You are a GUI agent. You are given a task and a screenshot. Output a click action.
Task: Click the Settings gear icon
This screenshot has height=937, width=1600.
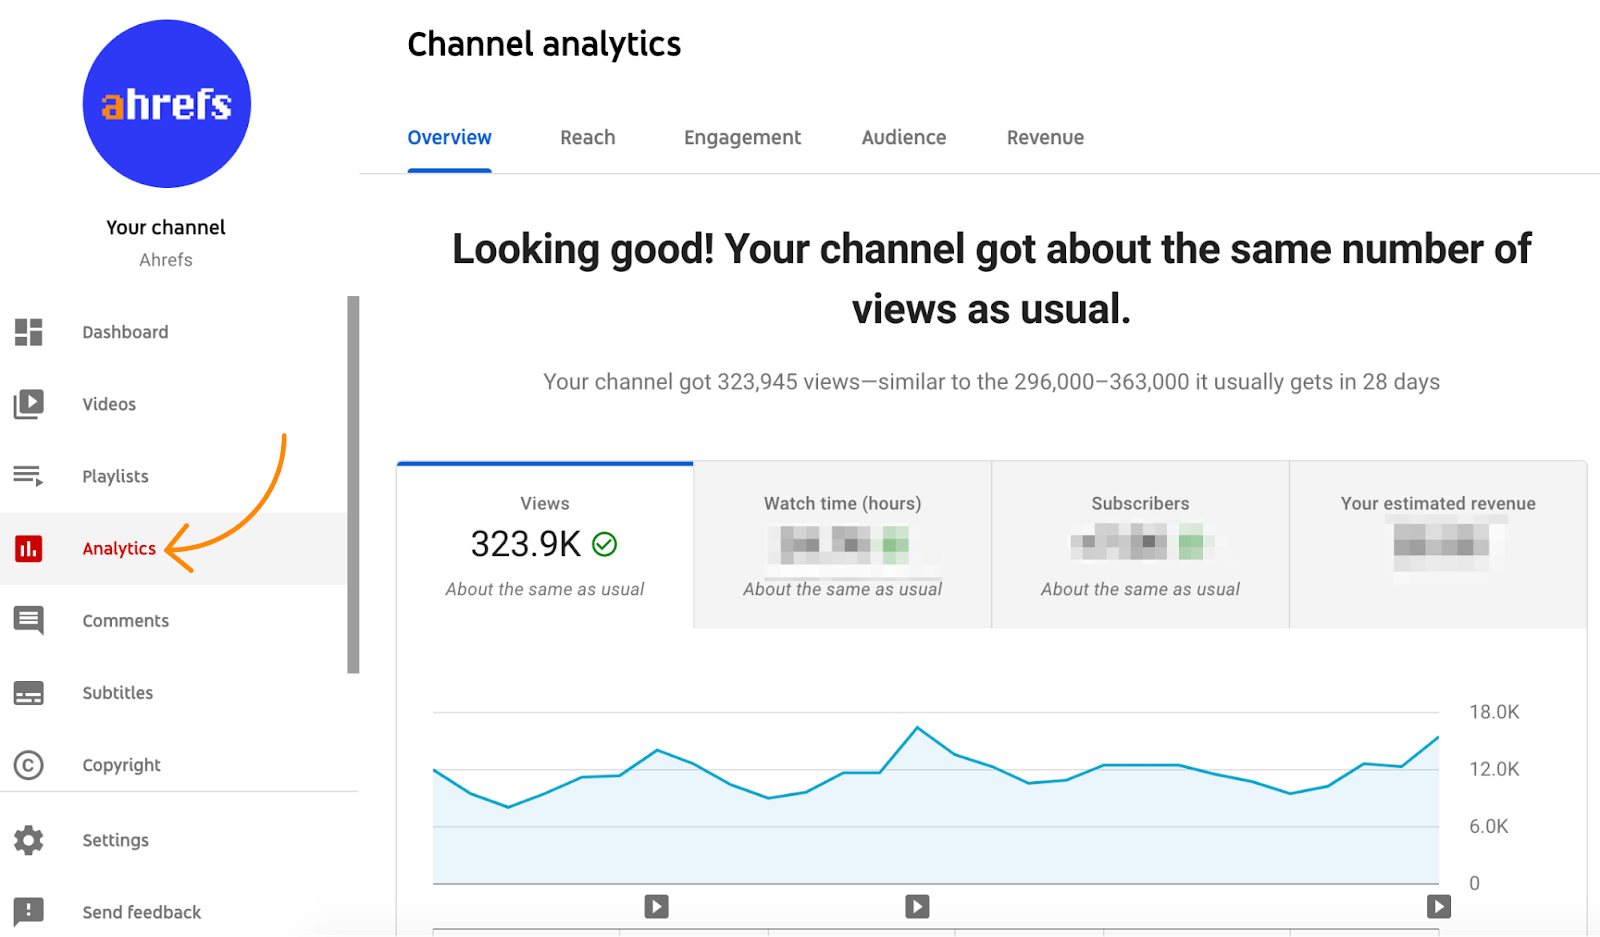[x=29, y=839]
